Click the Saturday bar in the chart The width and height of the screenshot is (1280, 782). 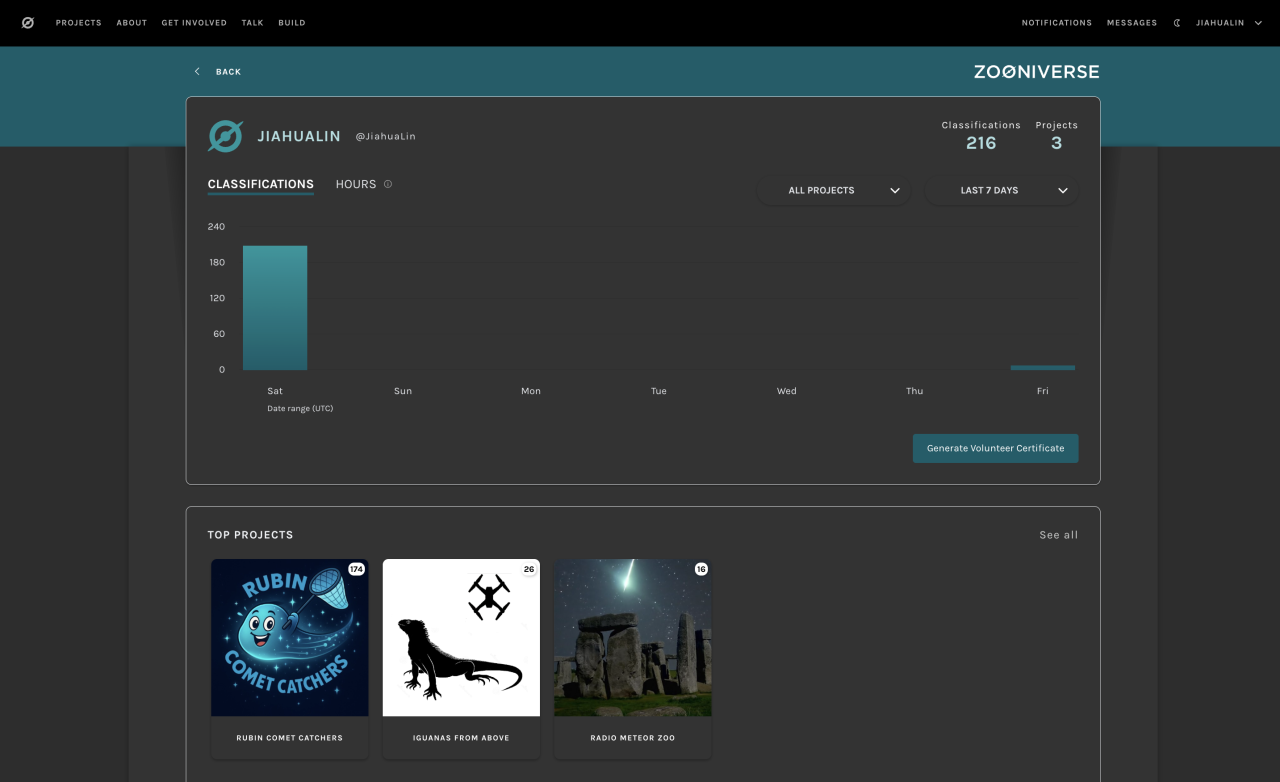[275, 308]
